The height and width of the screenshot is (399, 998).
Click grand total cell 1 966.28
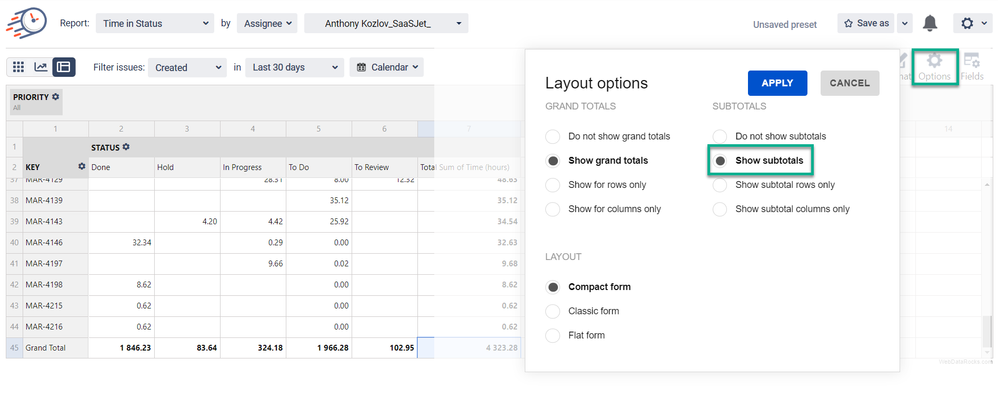pos(319,348)
